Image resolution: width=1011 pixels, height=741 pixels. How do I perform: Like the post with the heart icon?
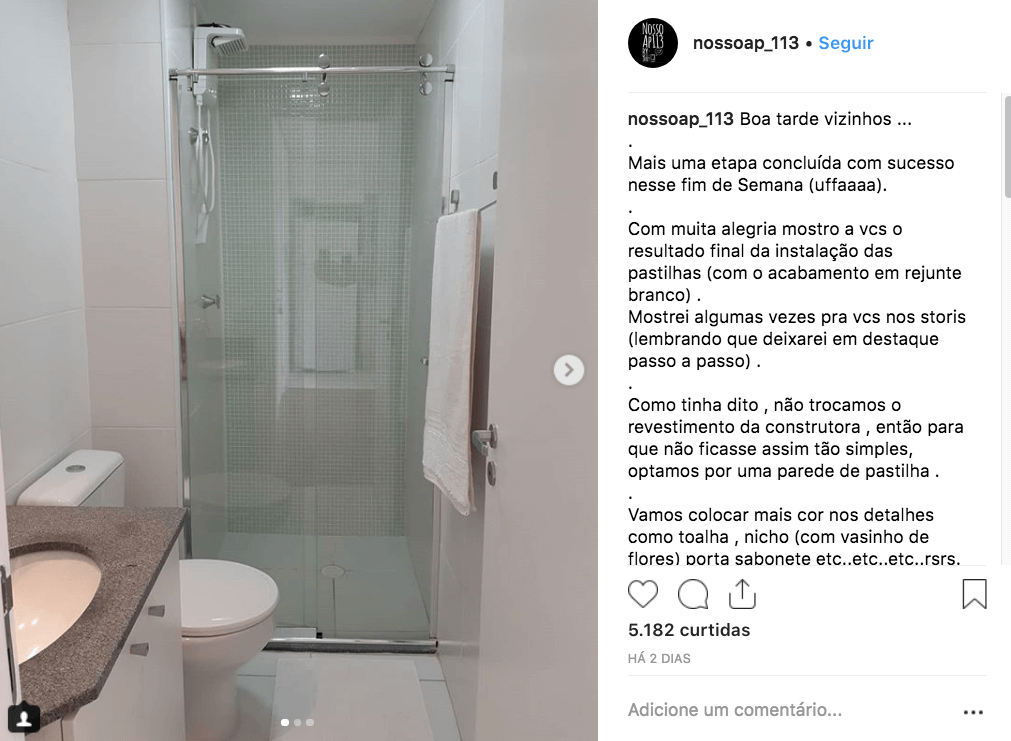pyautogui.click(x=643, y=594)
